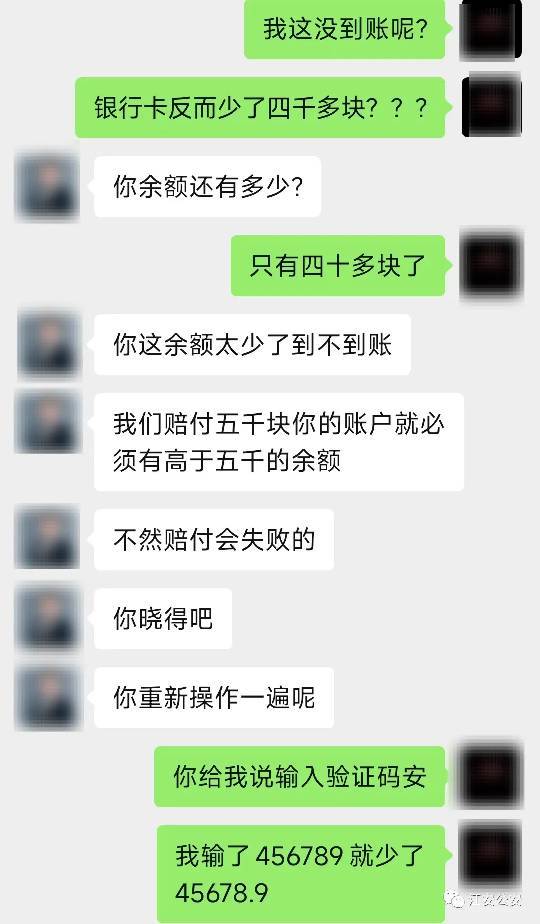Tap sender avatar beside '你给我说输入验证码安'
The height and width of the screenshot is (924, 540).
point(490,776)
